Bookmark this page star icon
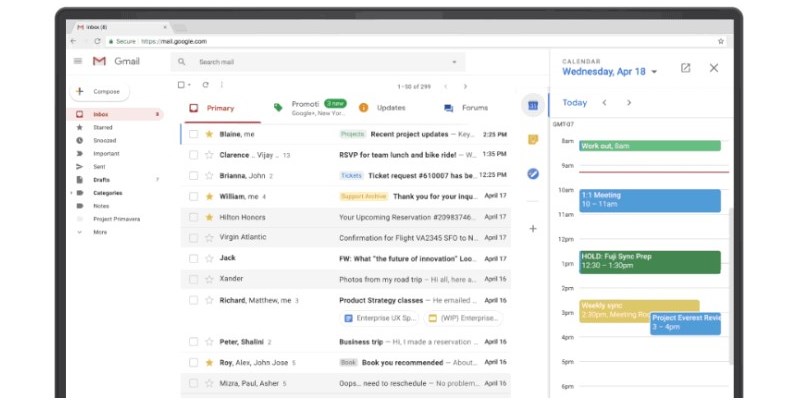 coord(721,41)
